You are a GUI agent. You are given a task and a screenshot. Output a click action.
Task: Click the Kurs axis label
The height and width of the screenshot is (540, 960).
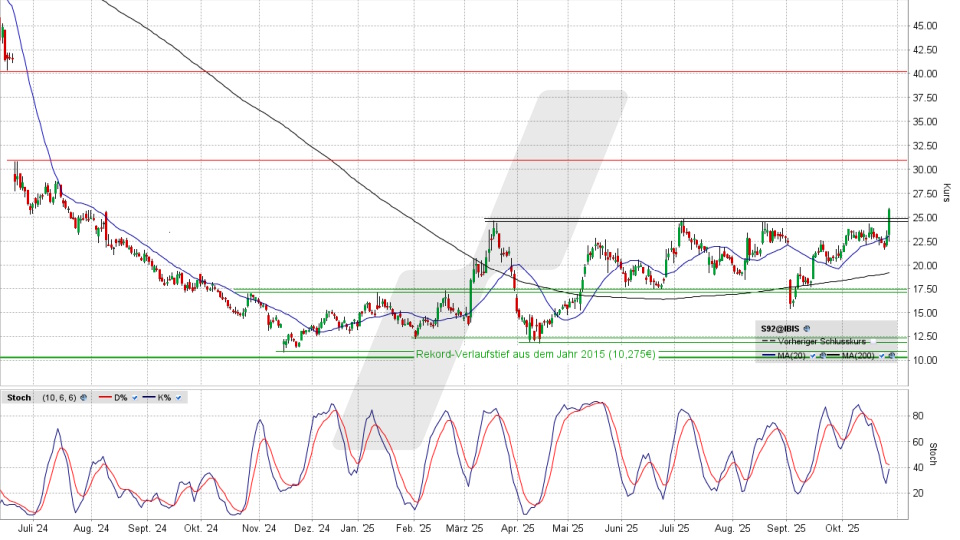[x=946, y=191]
